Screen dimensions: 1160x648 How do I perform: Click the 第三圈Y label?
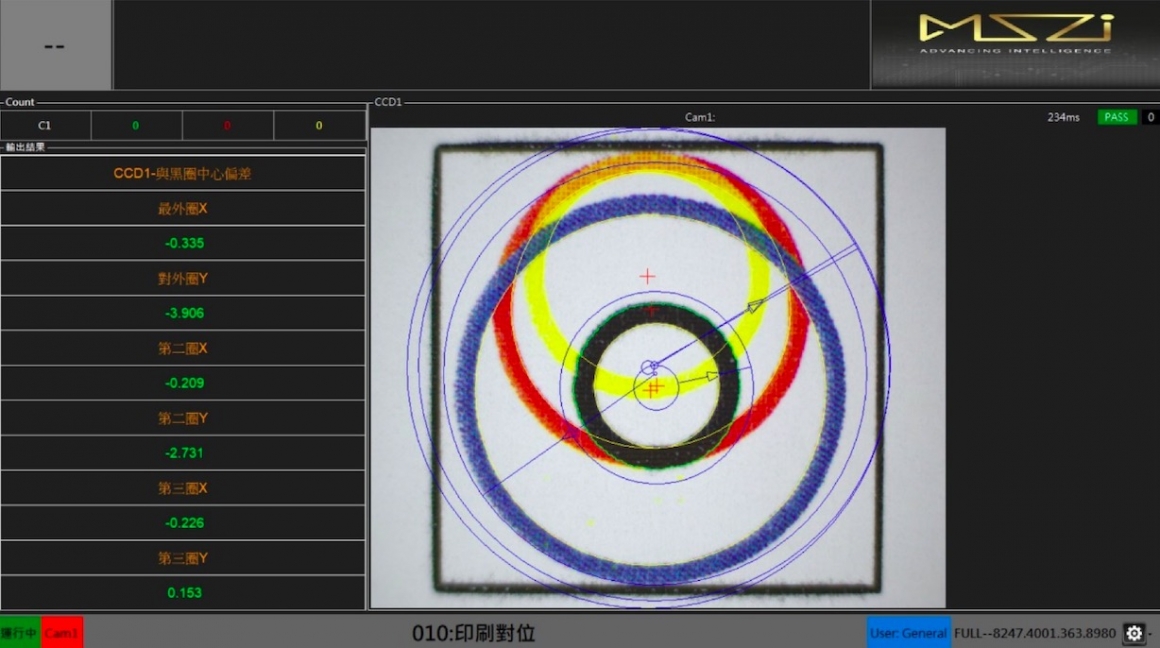[x=183, y=558]
